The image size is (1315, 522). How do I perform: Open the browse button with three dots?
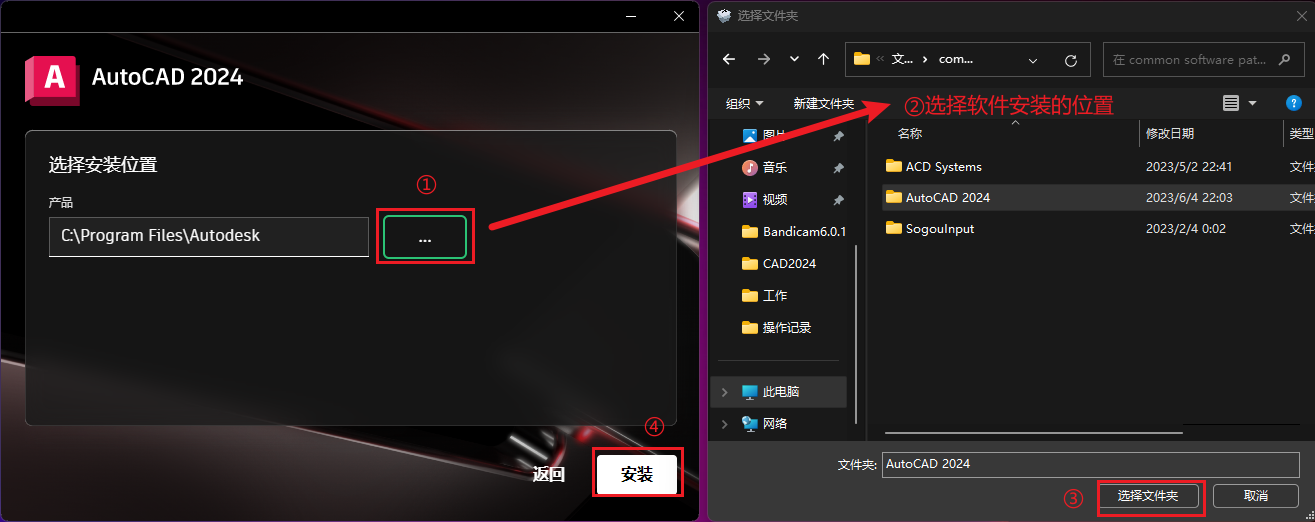(425, 236)
